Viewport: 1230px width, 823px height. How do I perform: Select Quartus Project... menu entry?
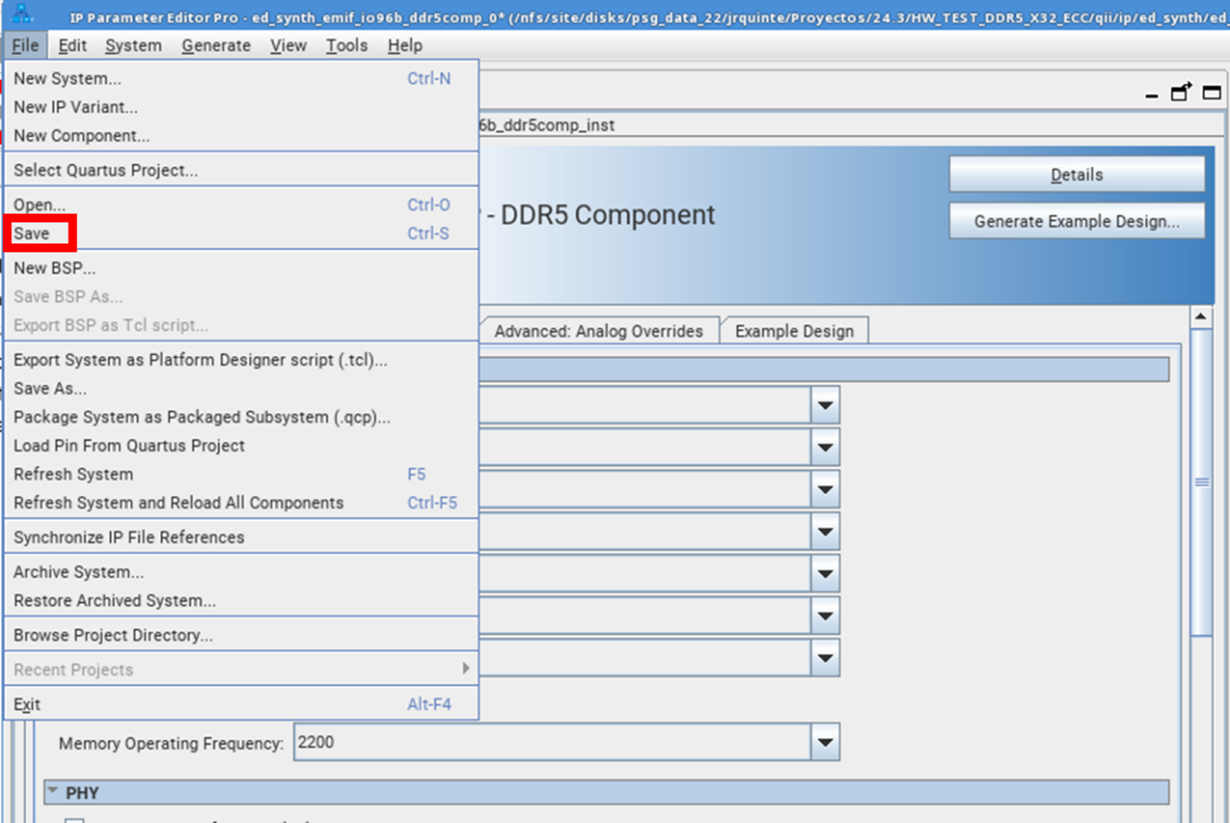click(x=241, y=170)
